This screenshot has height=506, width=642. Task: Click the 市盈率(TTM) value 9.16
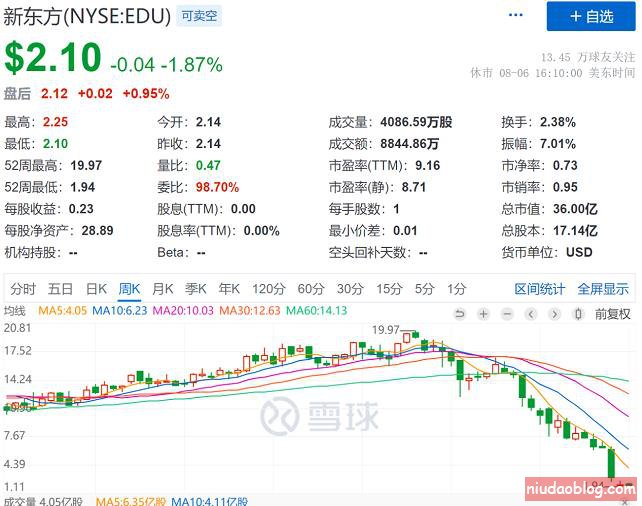click(427, 165)
